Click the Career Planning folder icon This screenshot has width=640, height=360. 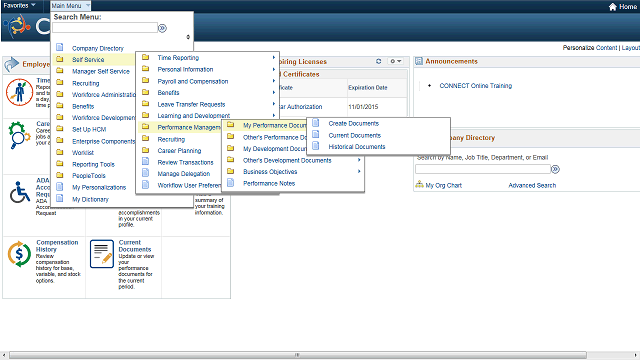pos(145,150)
